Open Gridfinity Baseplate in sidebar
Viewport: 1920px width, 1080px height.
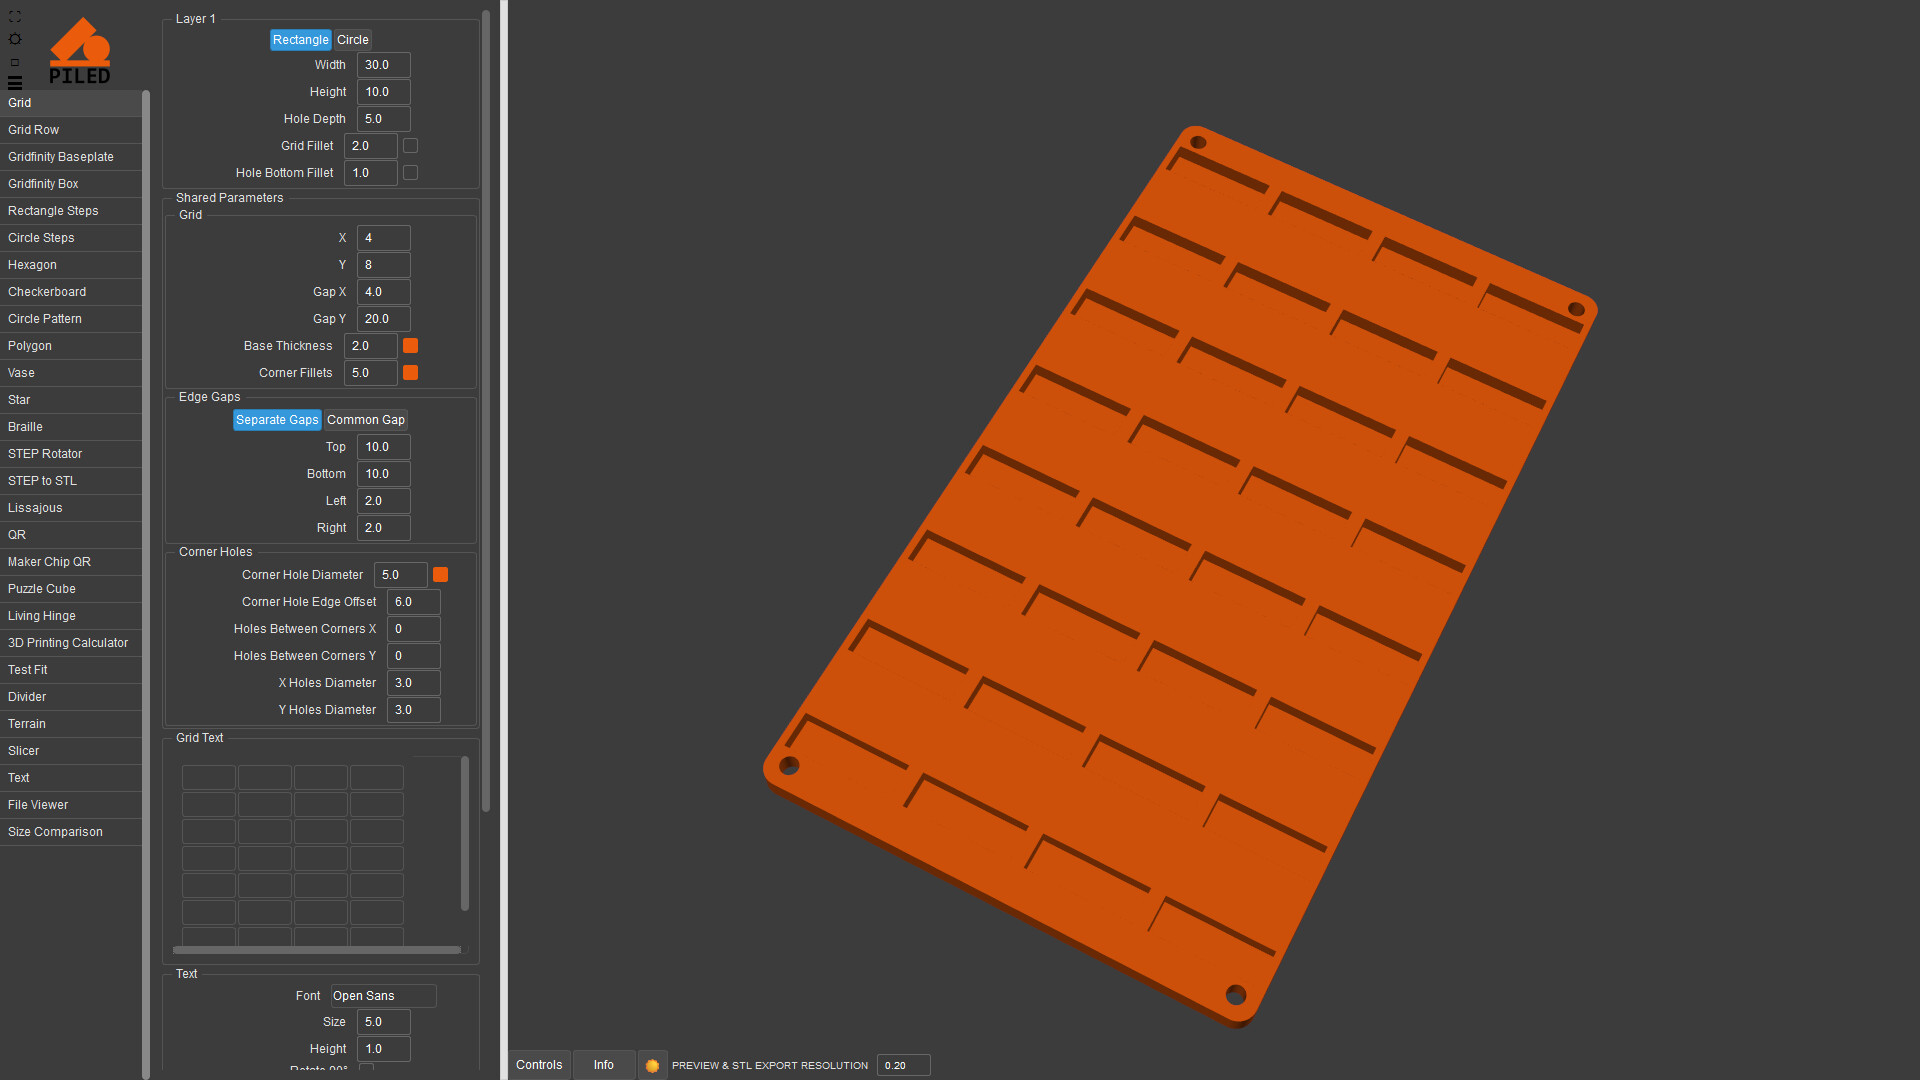pyautogui.click(x=61, y=157)
